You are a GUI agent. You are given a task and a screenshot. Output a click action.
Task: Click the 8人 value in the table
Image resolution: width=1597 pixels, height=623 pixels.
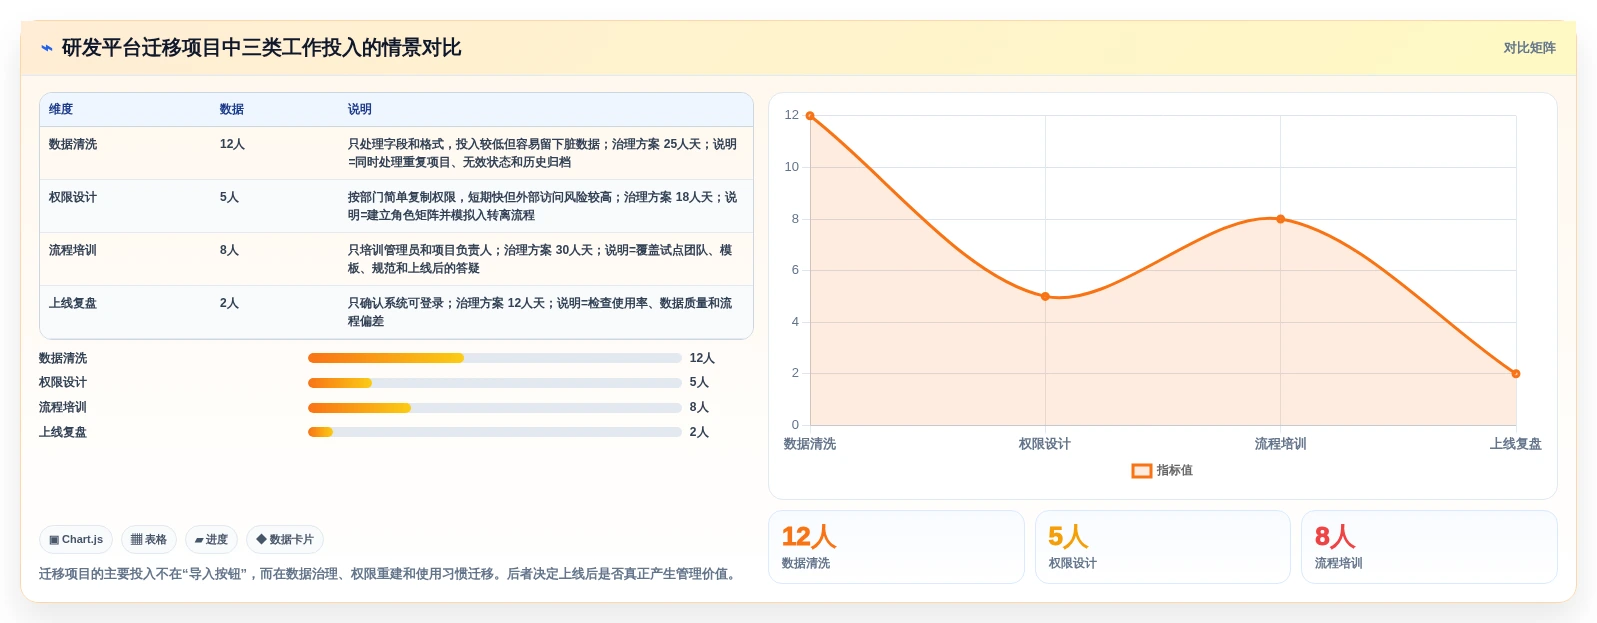click(229, 250)
